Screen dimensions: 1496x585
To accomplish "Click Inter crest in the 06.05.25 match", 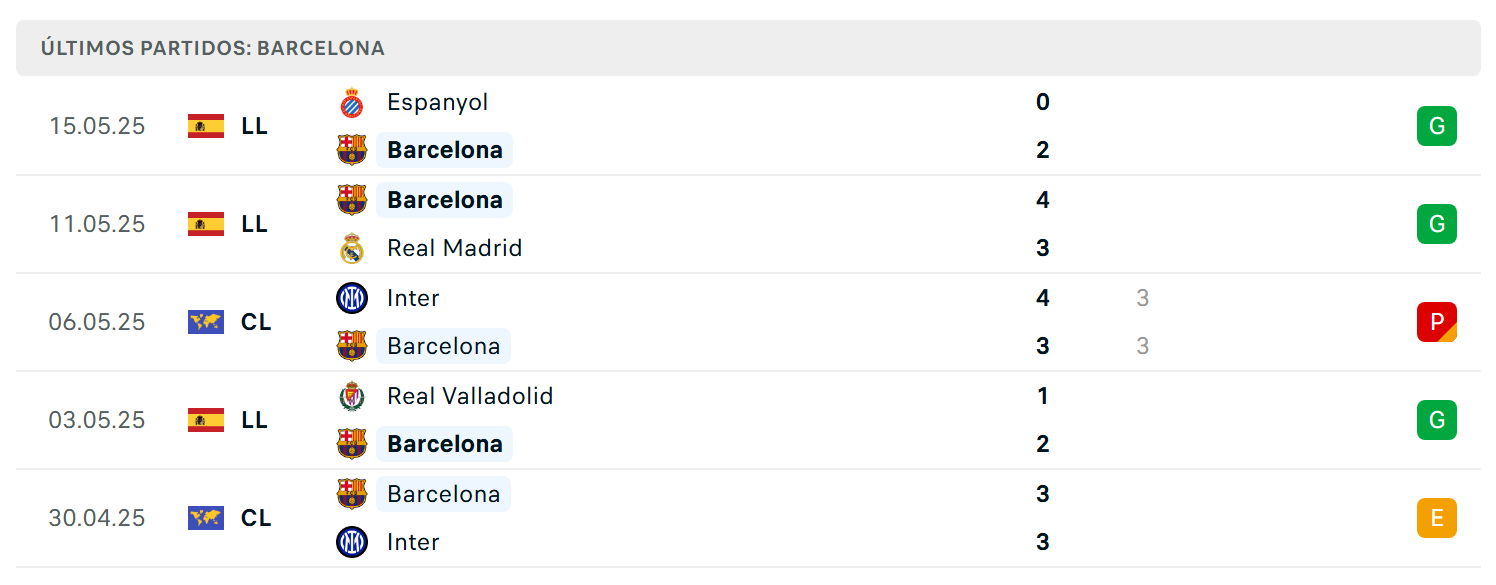I will [x=352, y=298].
